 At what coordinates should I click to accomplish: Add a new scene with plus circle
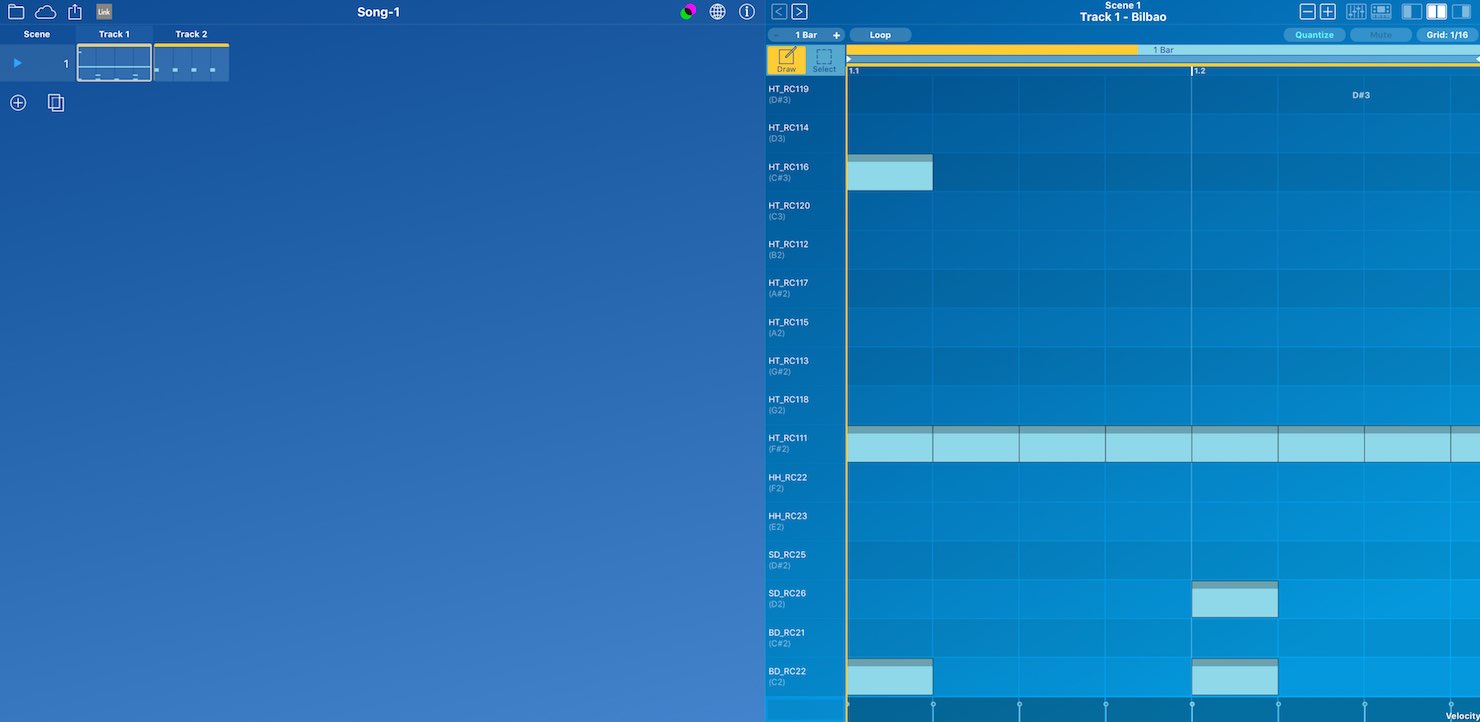(18, 102)
